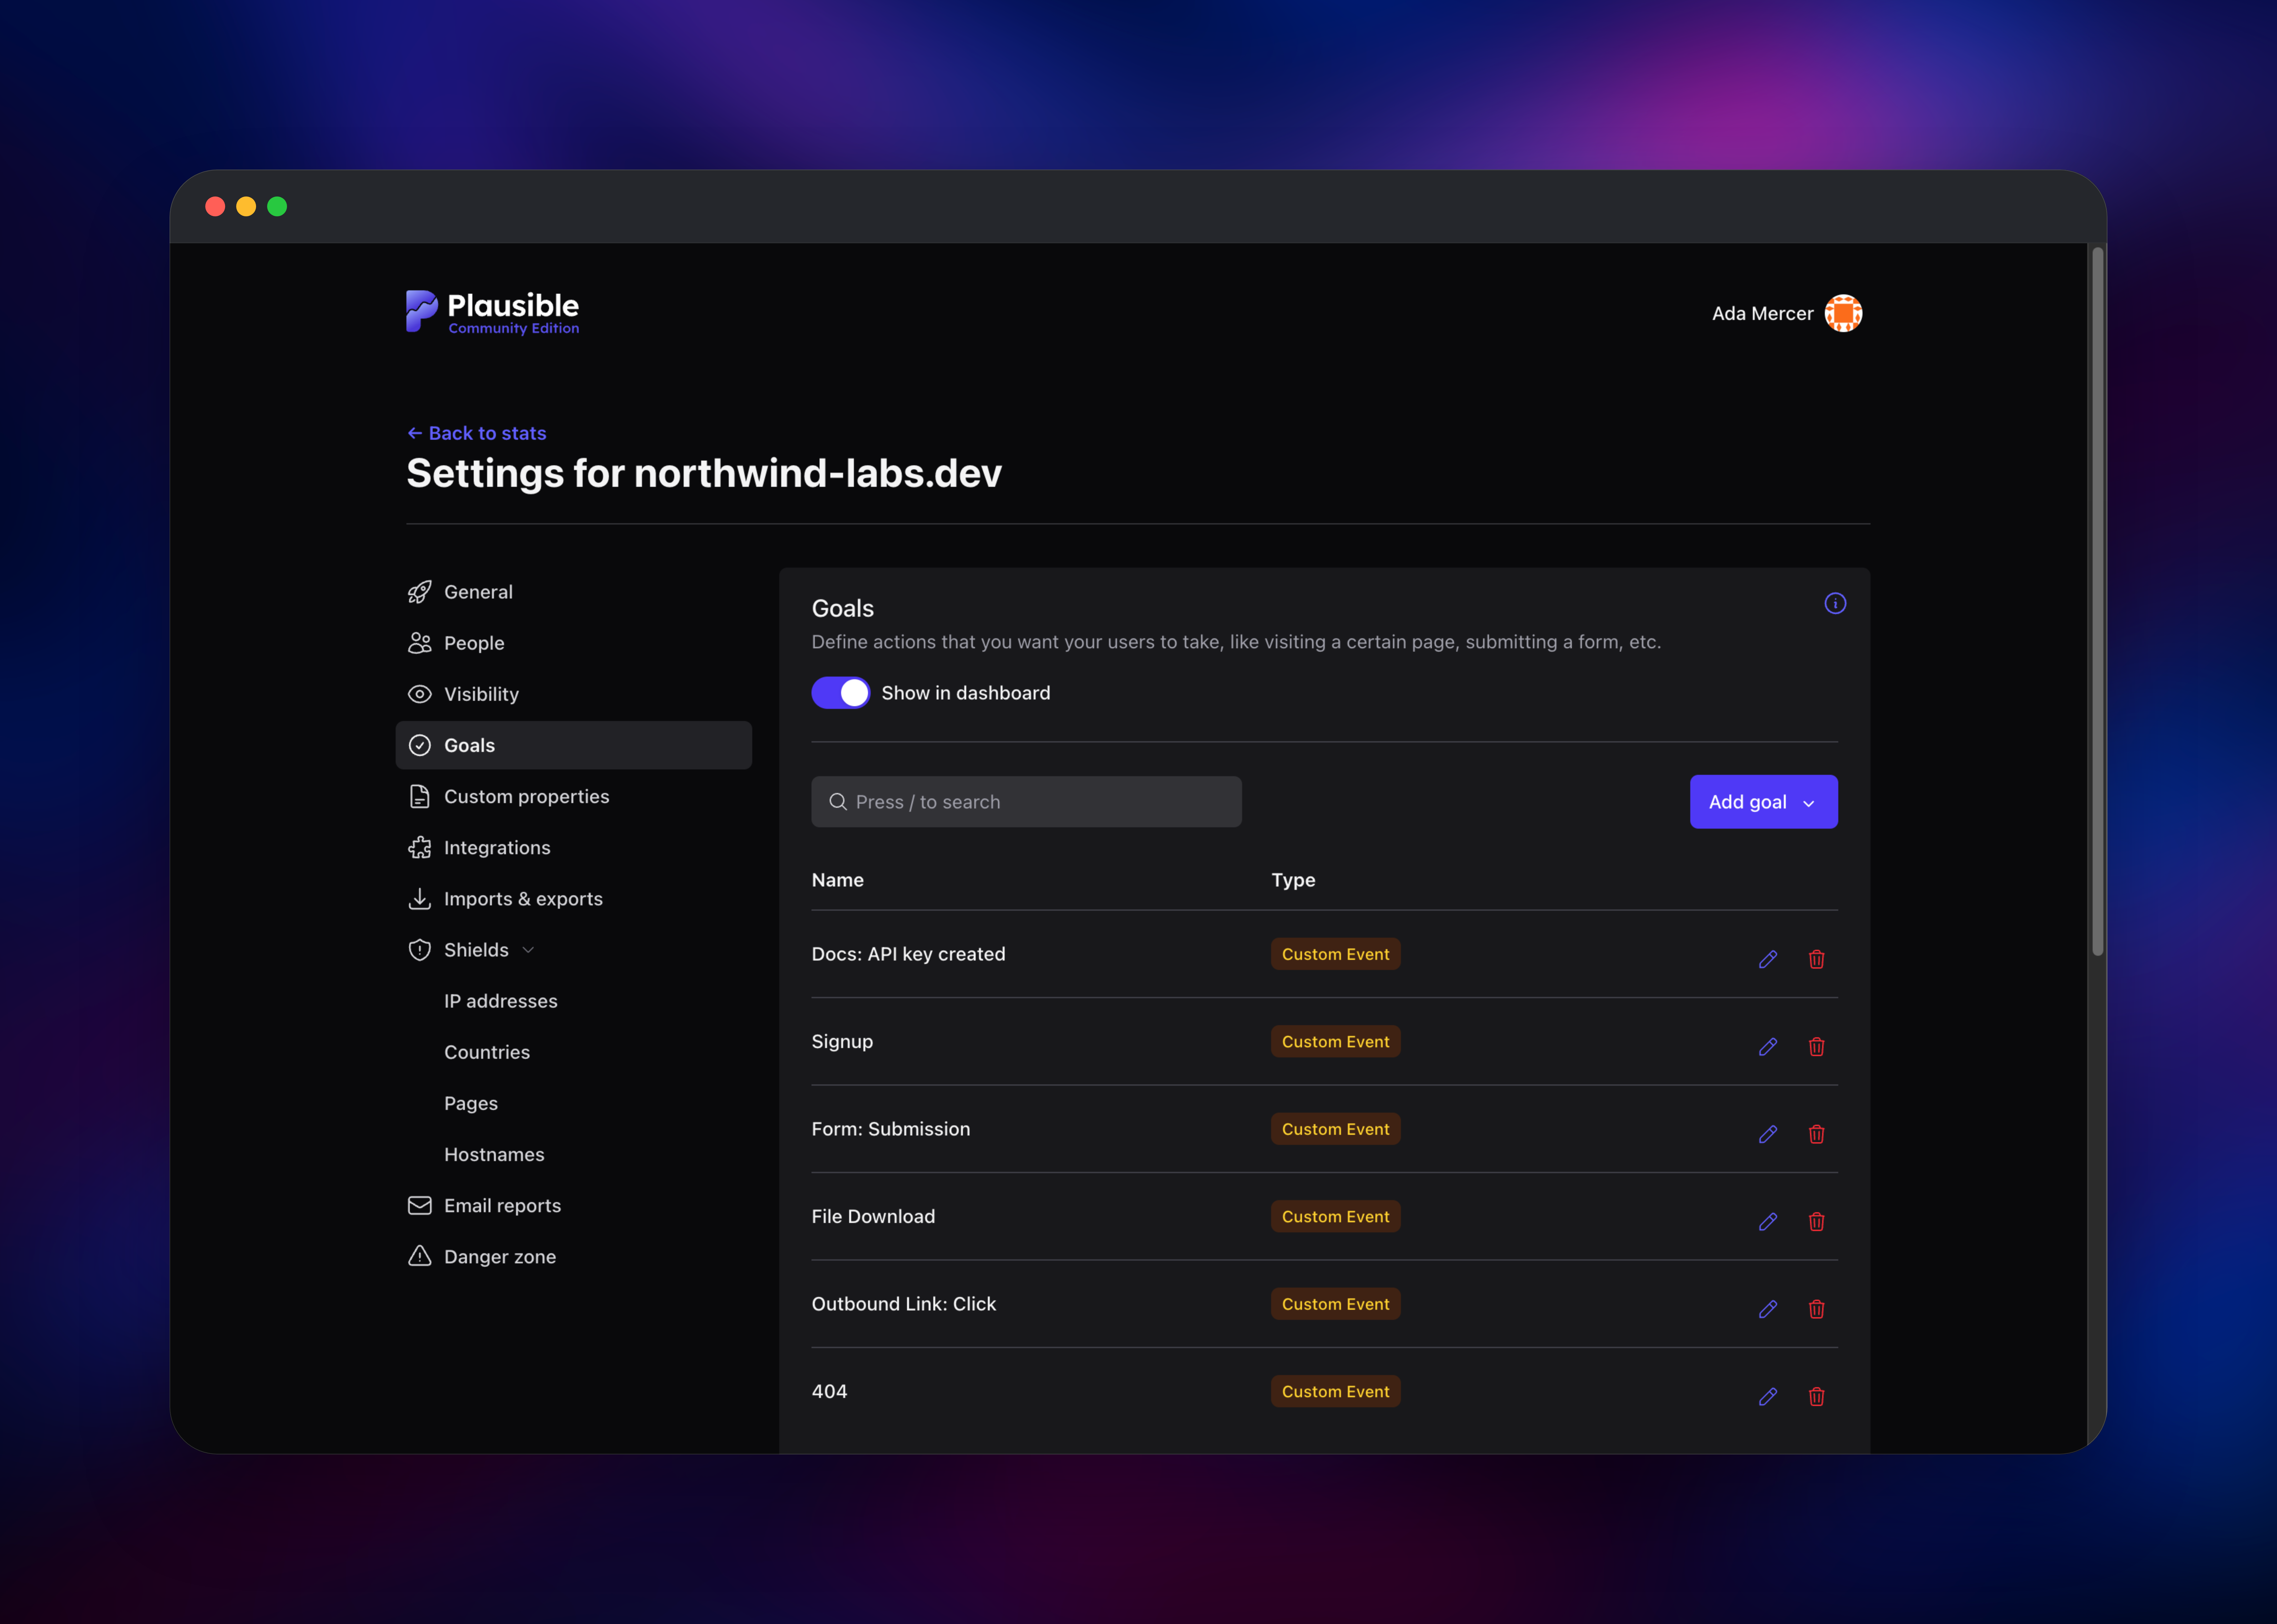Click the Shields label in sidebar
This screenshot has height=1624, width=2277.
476,950
